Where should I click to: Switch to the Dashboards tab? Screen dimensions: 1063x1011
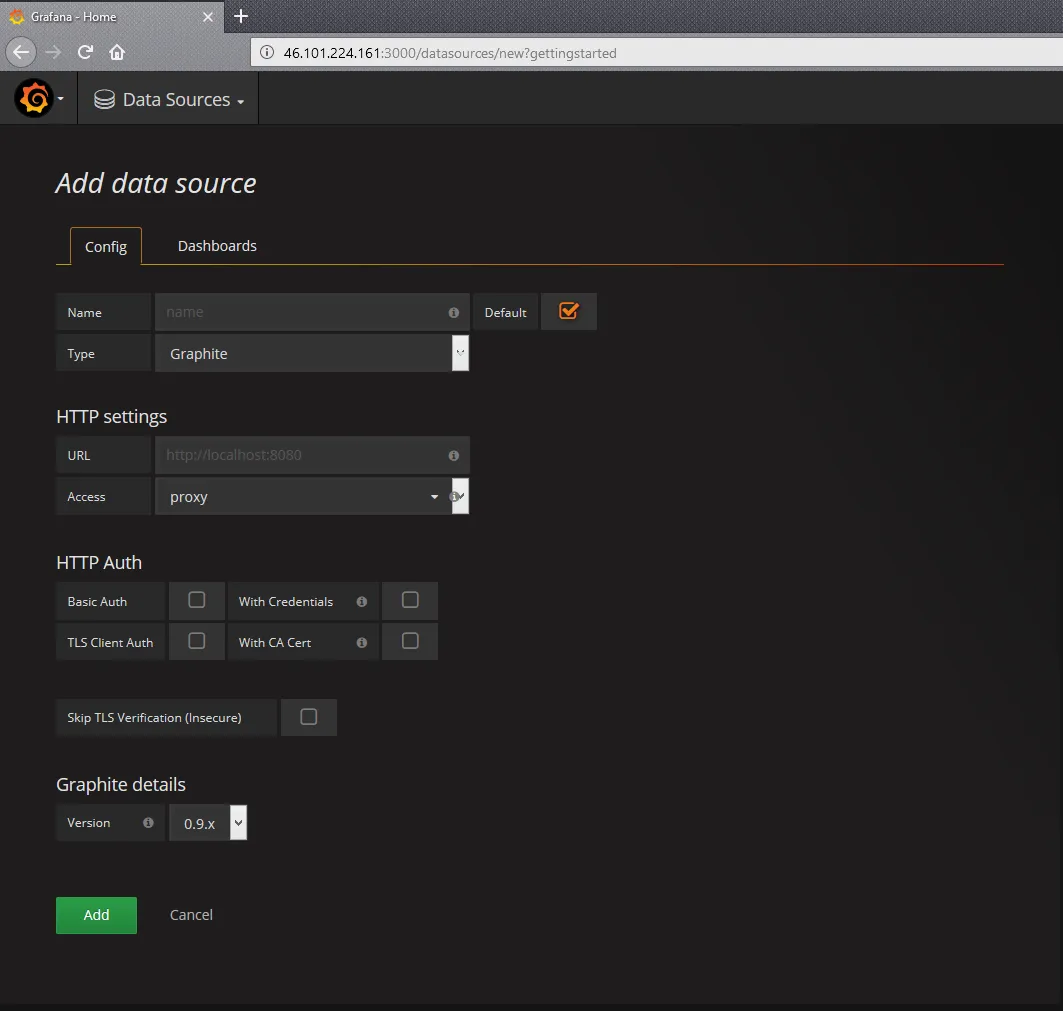217,245
